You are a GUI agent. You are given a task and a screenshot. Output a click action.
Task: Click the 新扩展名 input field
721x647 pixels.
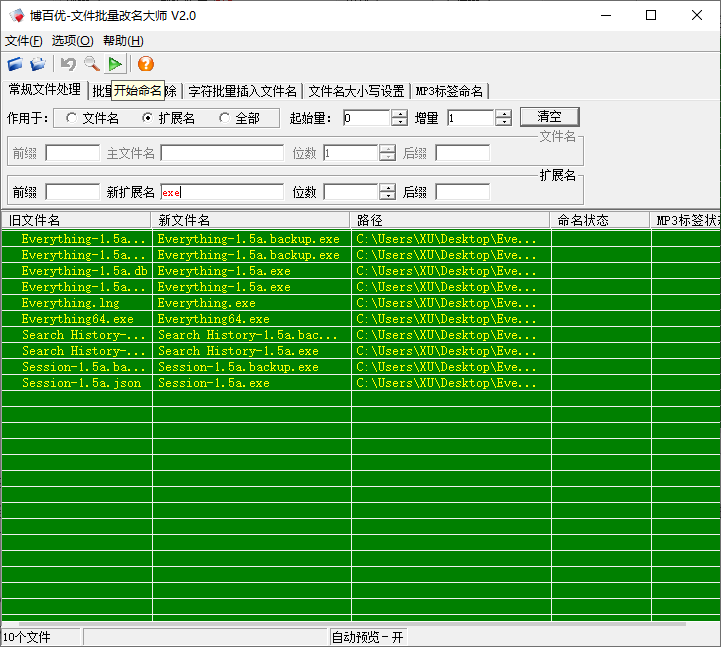point(222,192)
